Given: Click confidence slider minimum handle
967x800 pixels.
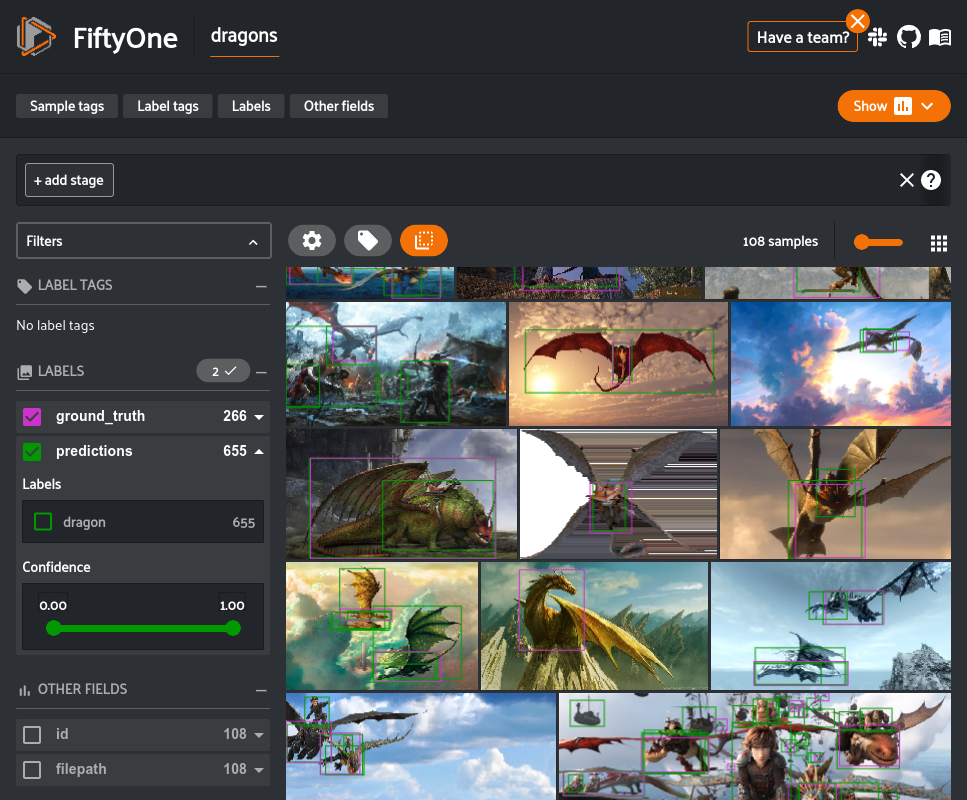Looking at the screenshot, I should point(54,629).
